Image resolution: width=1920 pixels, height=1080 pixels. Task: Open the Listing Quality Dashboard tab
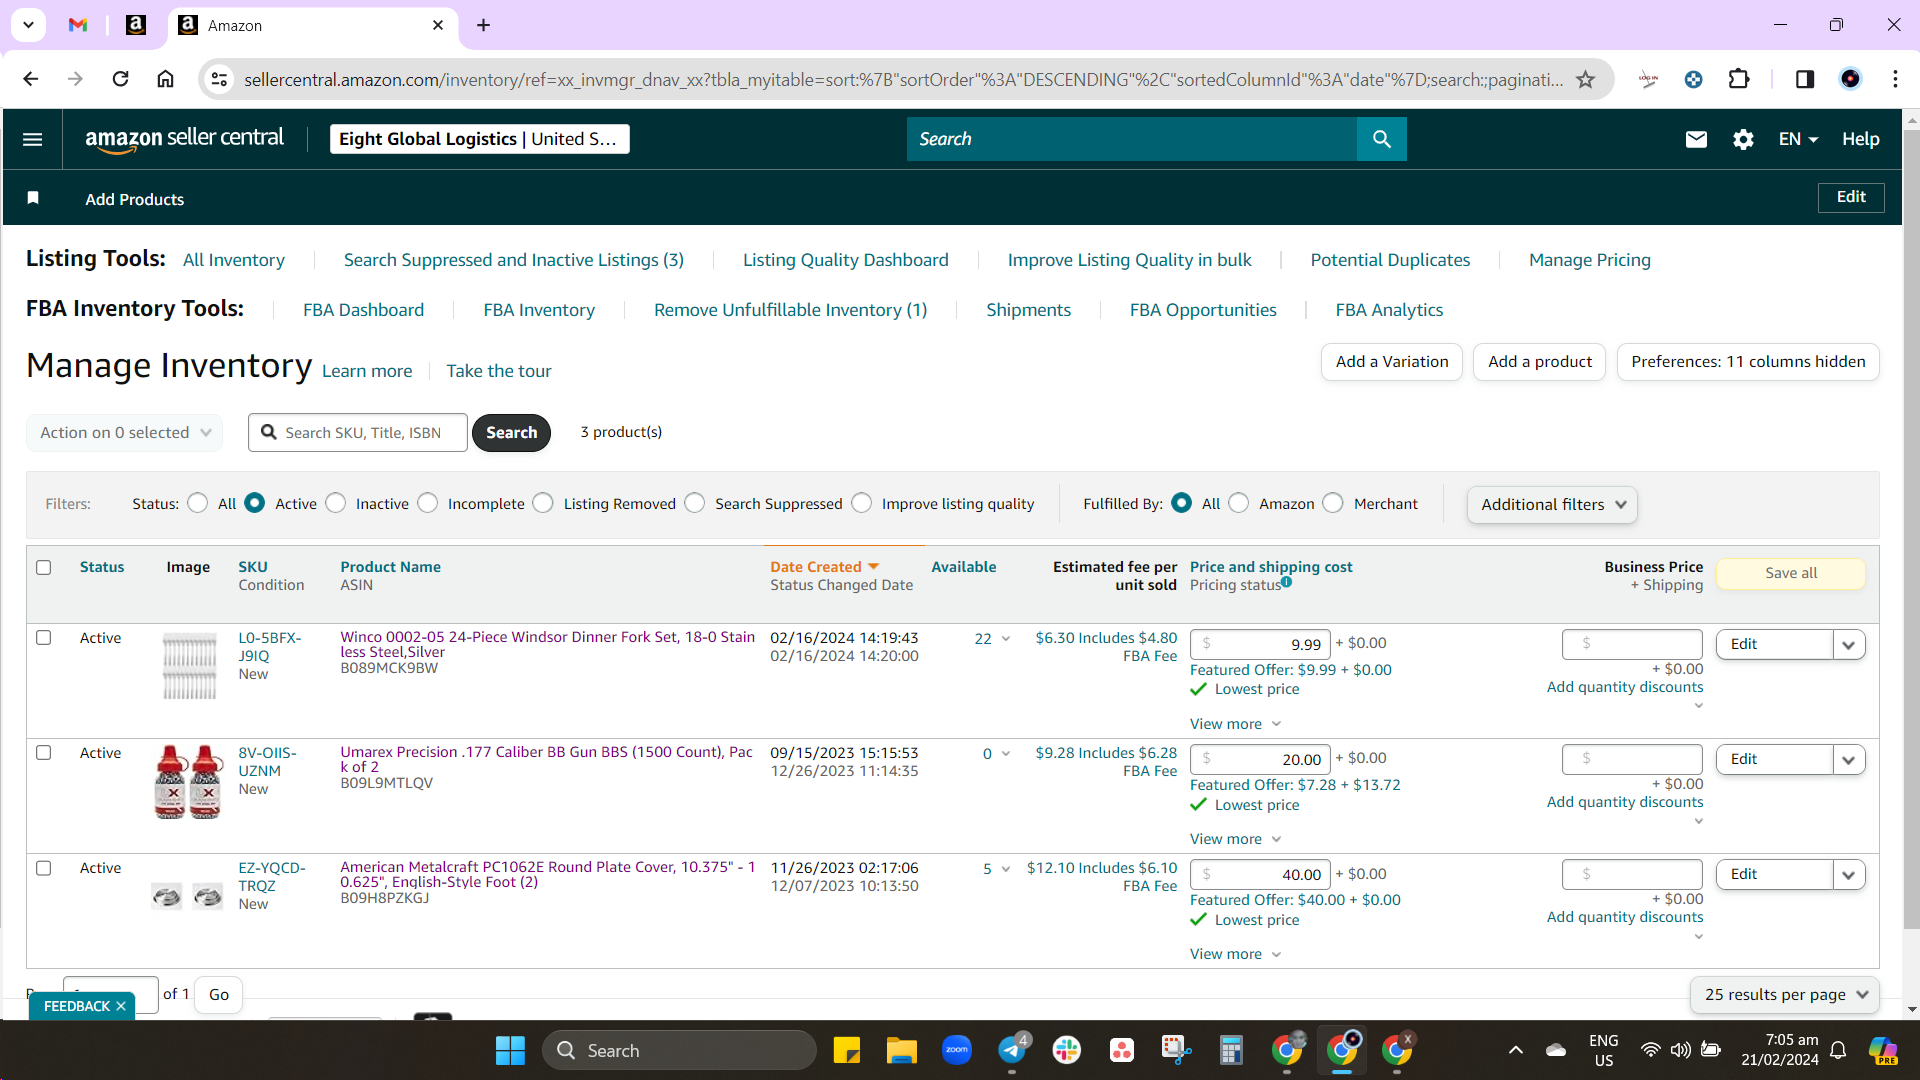coord(845,260)
